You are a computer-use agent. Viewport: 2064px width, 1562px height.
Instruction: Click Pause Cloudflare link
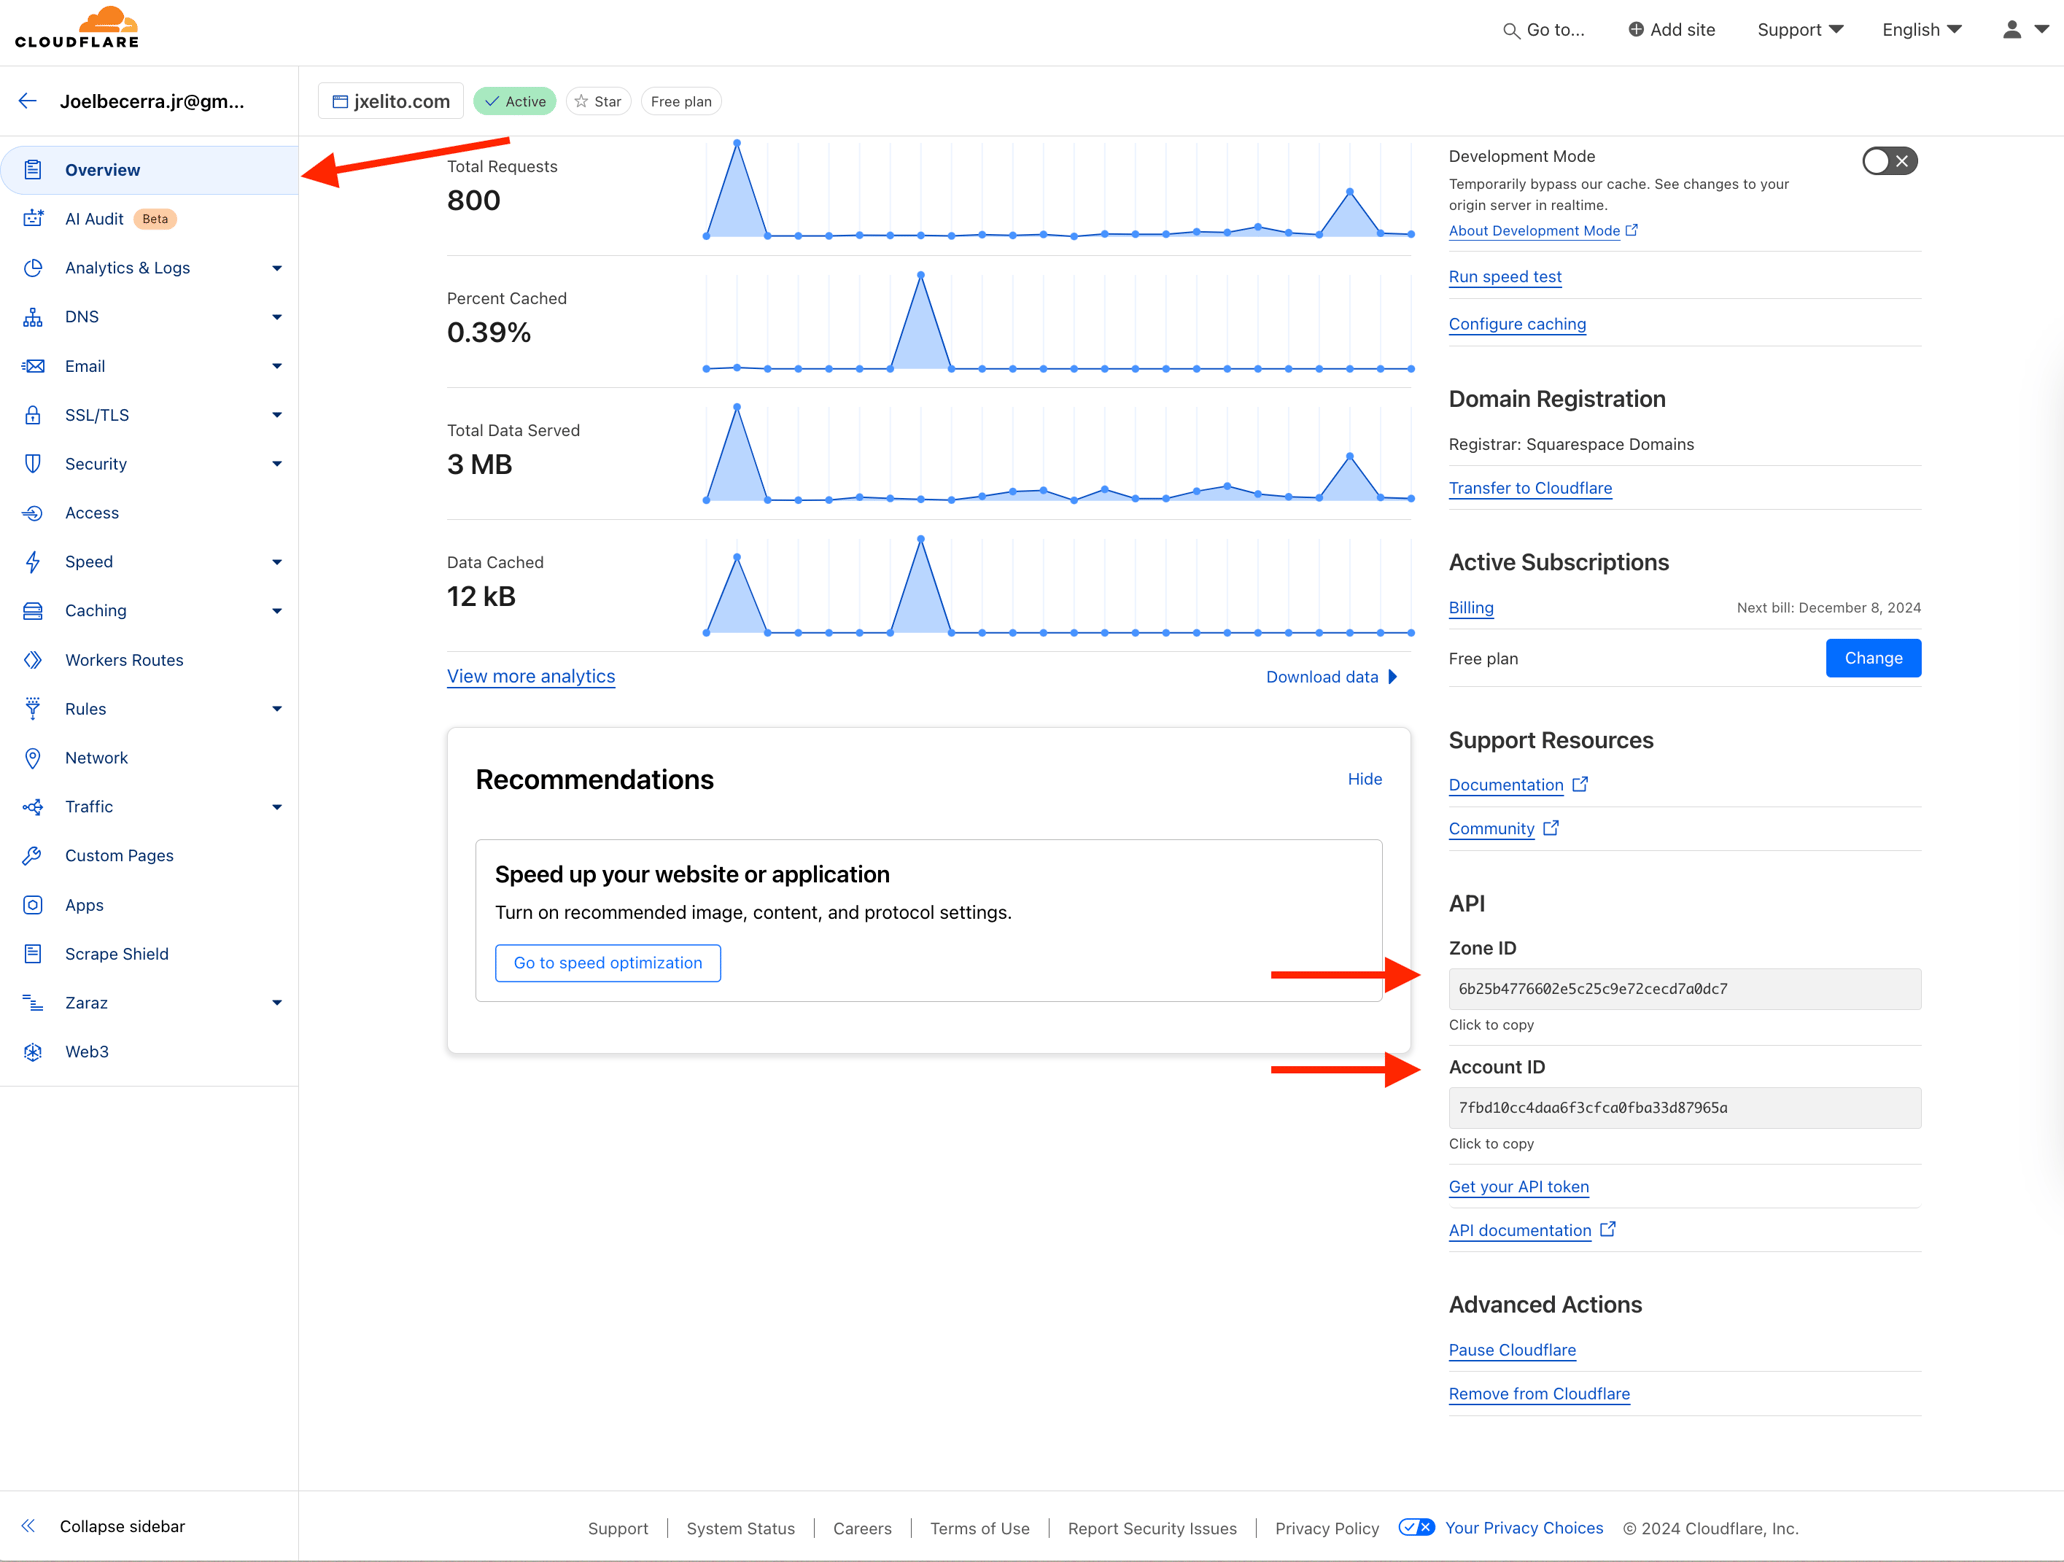tap(1512, 1350)
